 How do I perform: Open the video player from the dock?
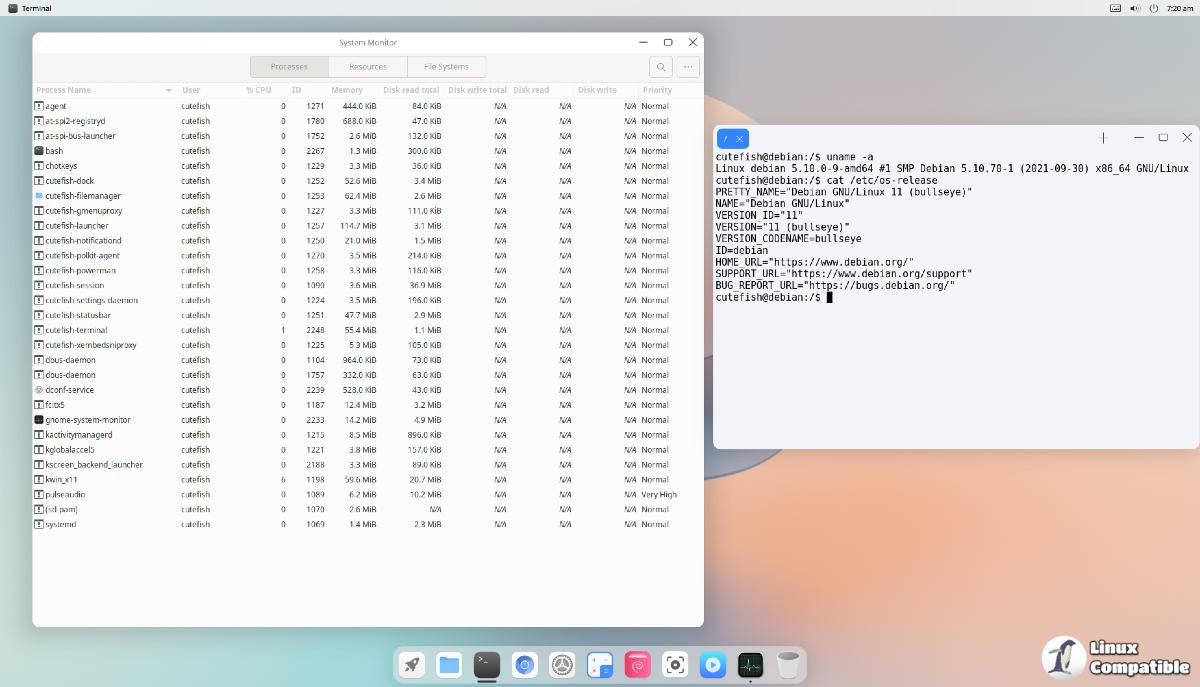[713, 664]
